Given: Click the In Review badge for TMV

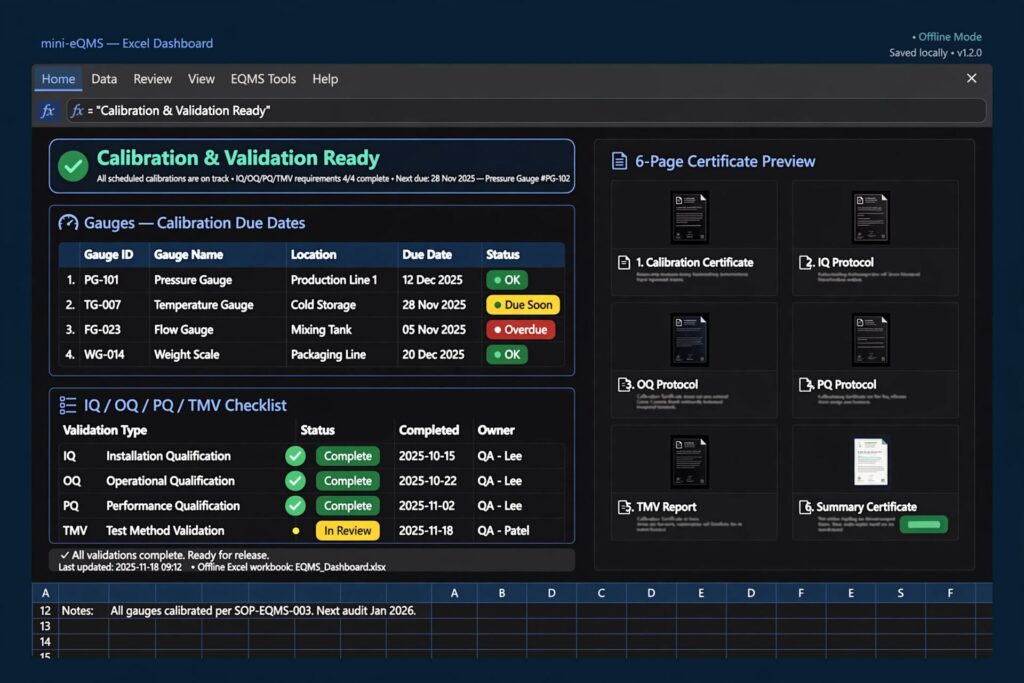Looking at the screenshot, I should coord(347,531).
